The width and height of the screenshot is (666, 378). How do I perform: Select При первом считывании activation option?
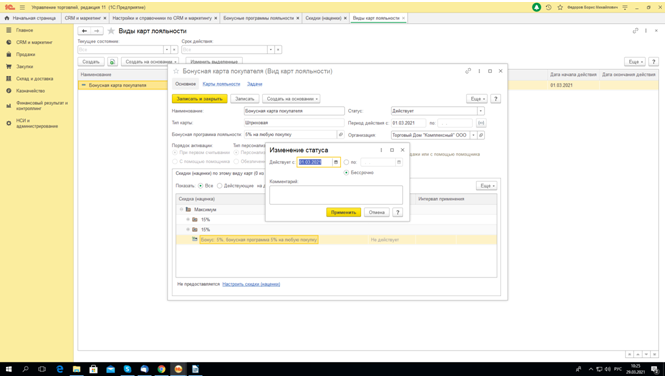tap(175, 152)
